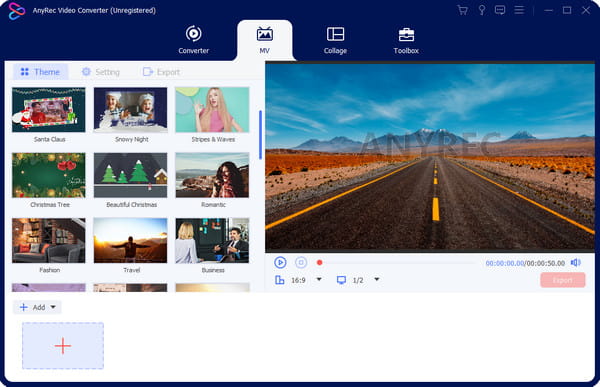The image size is (600, 387).
Task: Click the shopping cart purchase icon
Action: click(463, 10)
